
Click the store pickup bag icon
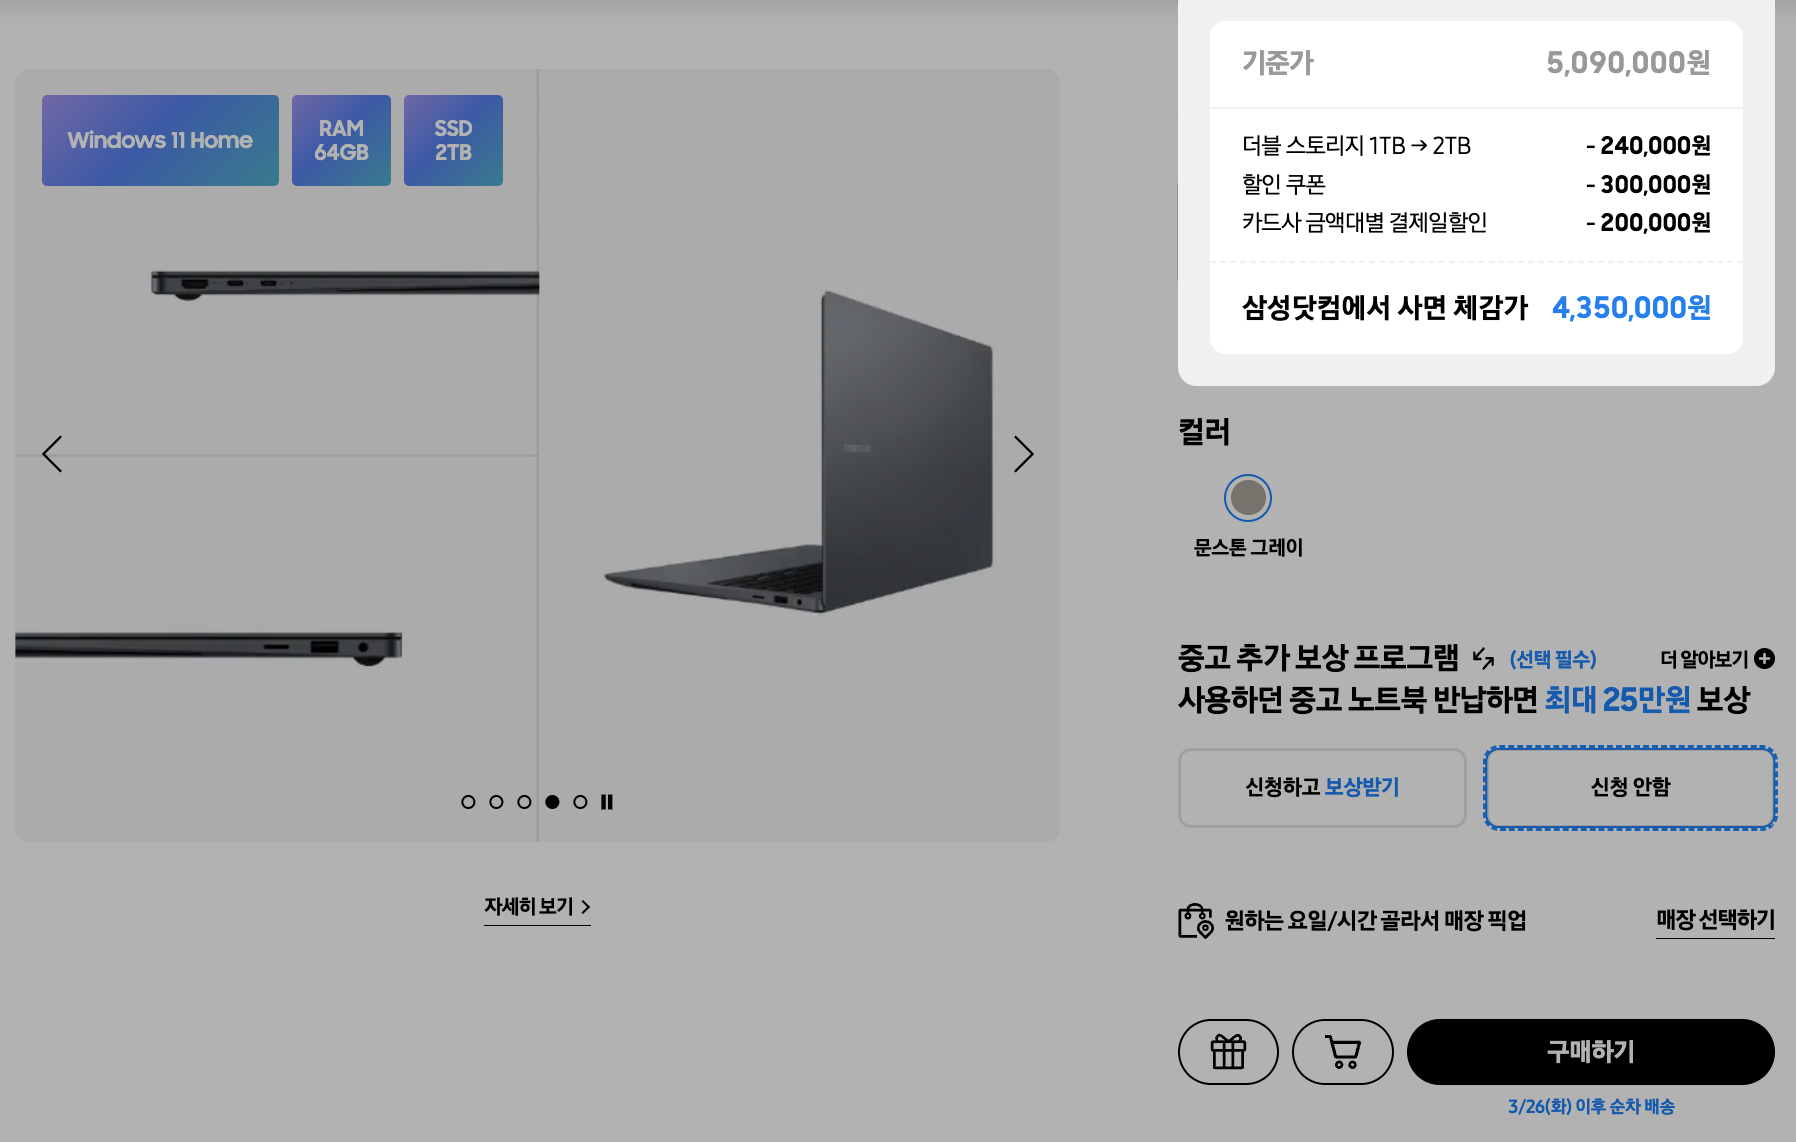tap(1195, 921)
